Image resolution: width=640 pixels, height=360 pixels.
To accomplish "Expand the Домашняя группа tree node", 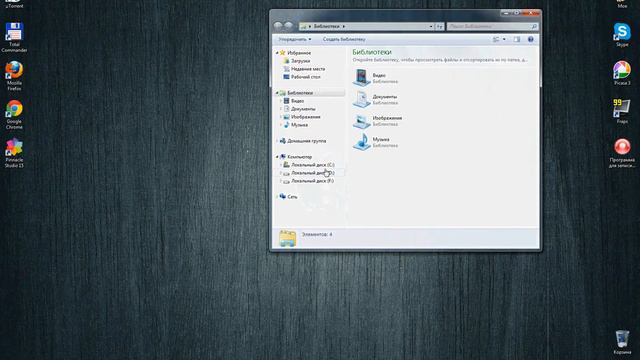I will pyautogui.click(x=277, y=141).
